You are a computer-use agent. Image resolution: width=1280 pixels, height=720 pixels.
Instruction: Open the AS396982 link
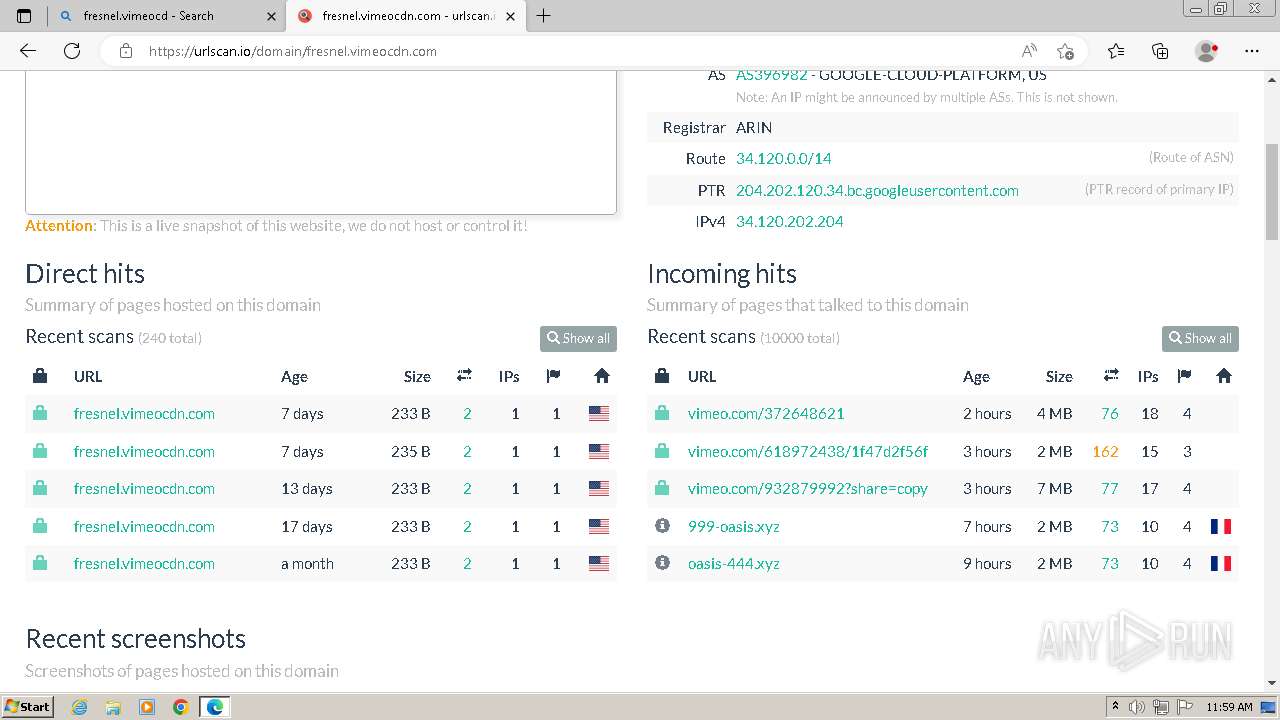(771, 75)
